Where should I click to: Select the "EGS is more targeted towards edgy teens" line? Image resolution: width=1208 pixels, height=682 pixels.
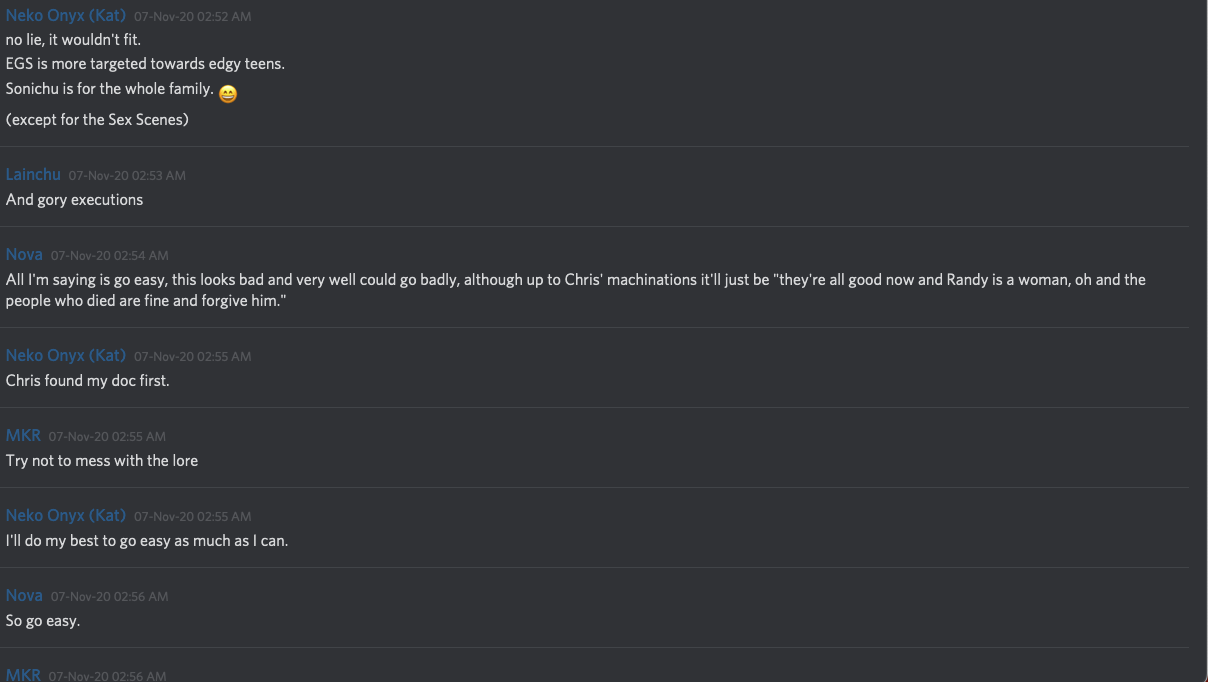[x=145, y=64]
